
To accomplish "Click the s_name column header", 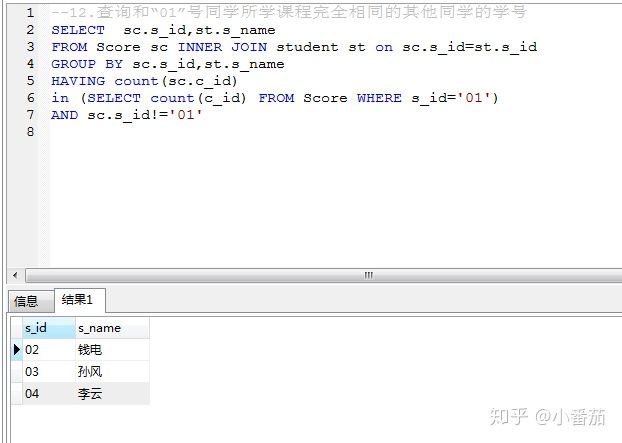I will click(x=112, y=328).
